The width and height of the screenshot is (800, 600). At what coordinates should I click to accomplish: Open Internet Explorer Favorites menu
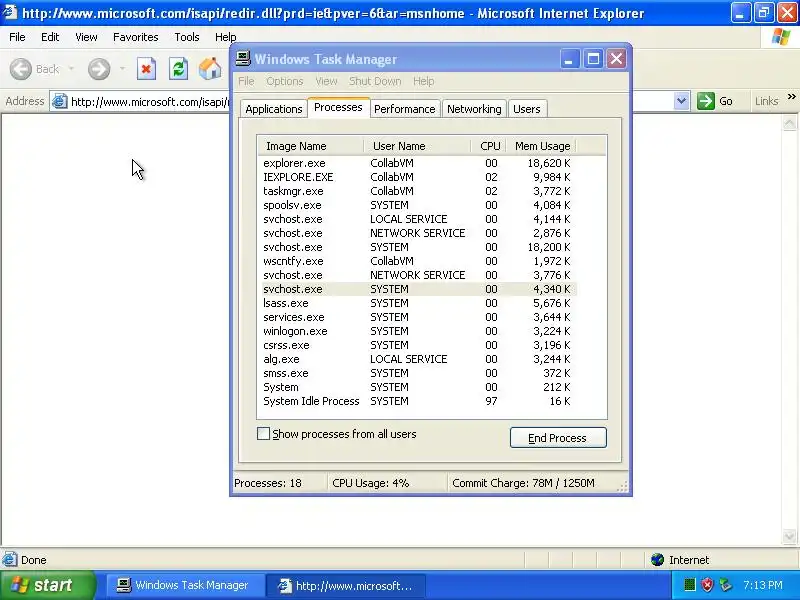[x=136, y=37]
